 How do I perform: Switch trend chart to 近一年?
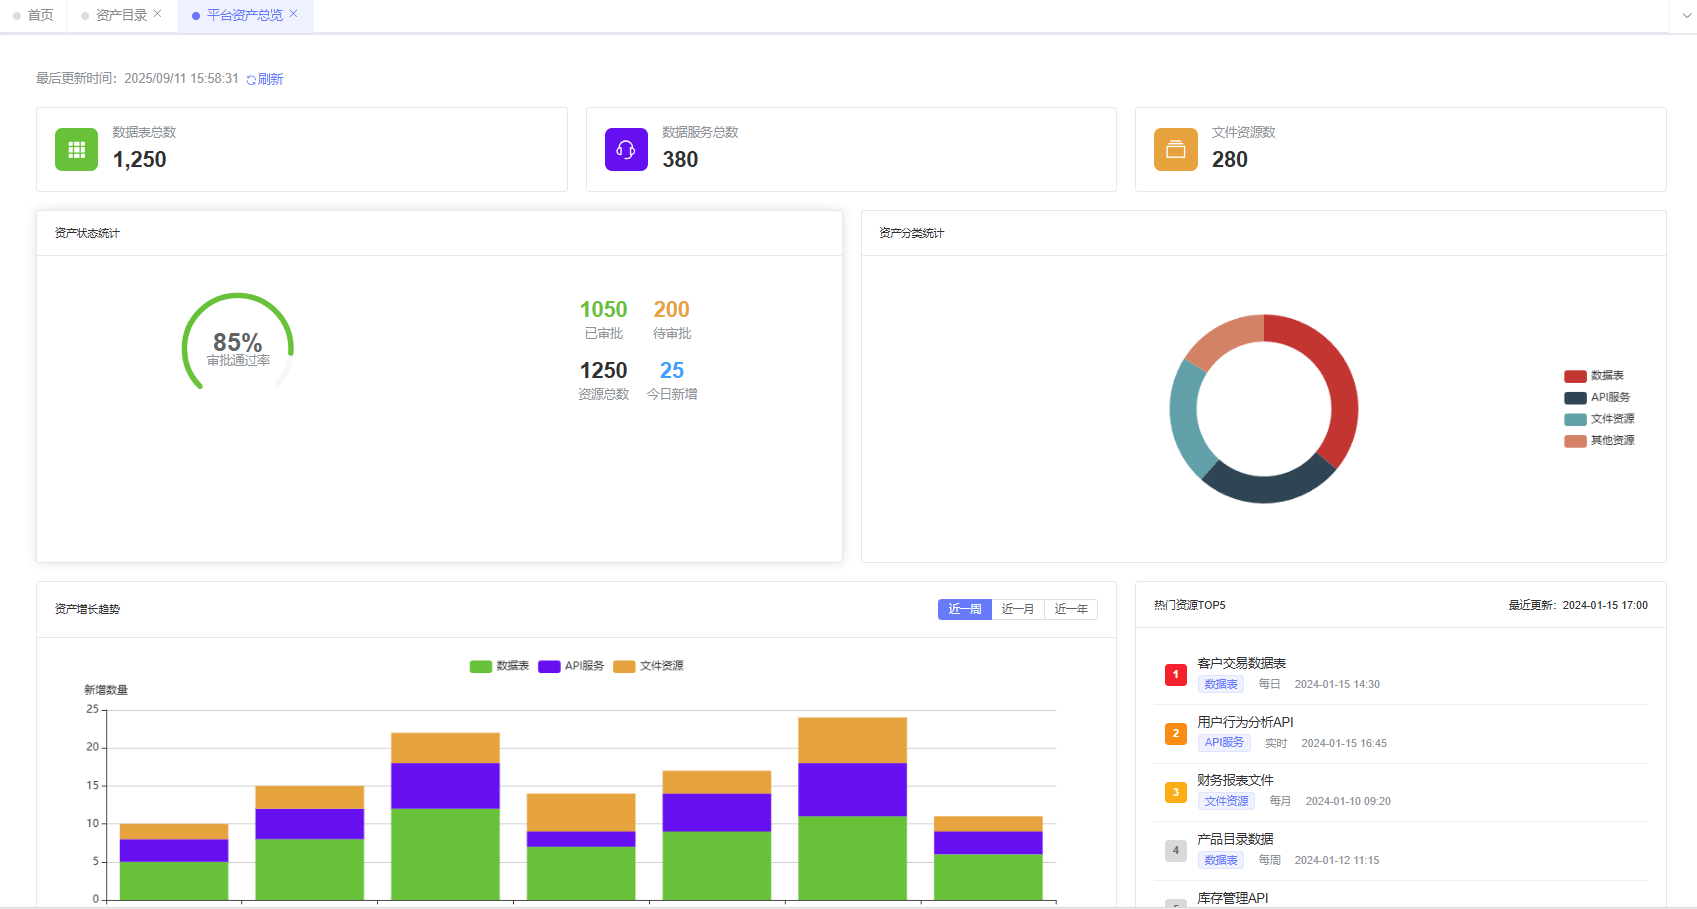tap(1070, 609)
